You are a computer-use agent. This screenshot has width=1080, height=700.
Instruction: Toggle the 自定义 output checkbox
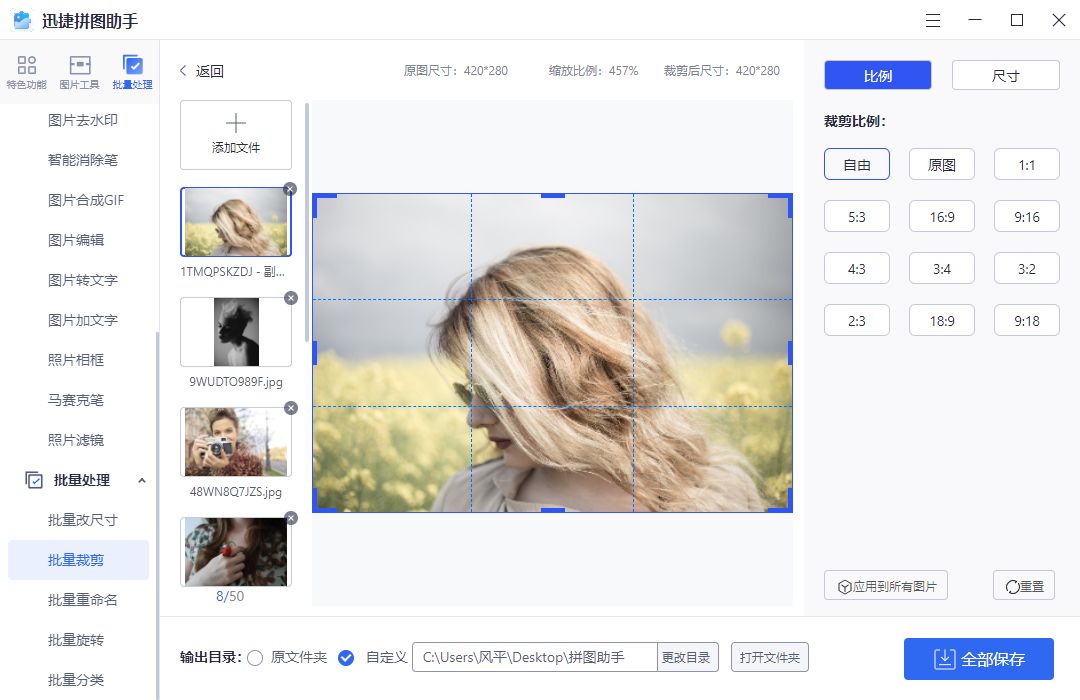pos(346,658)
